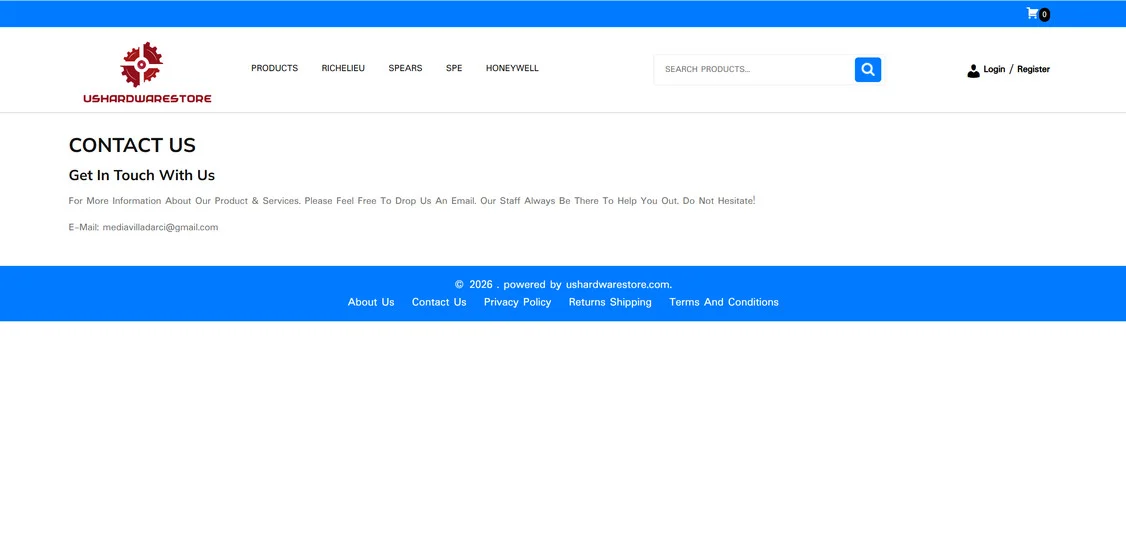Click the mediavilladarci@gmail.com email text
This screenshot has height=545, width=1126.
click(160, 227)
